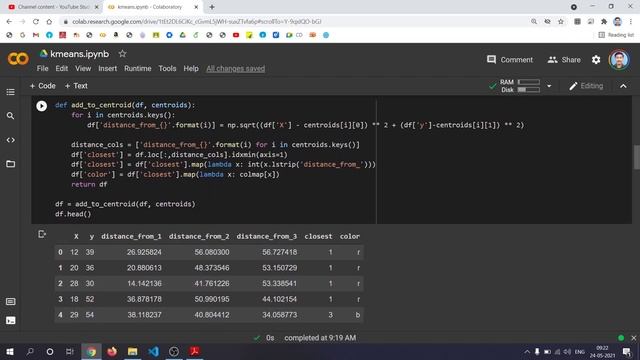Viewport: 640px width, 360px height.
Task: Open Gmail bookmark in bookmarks bar
Action: click(36, 35)
